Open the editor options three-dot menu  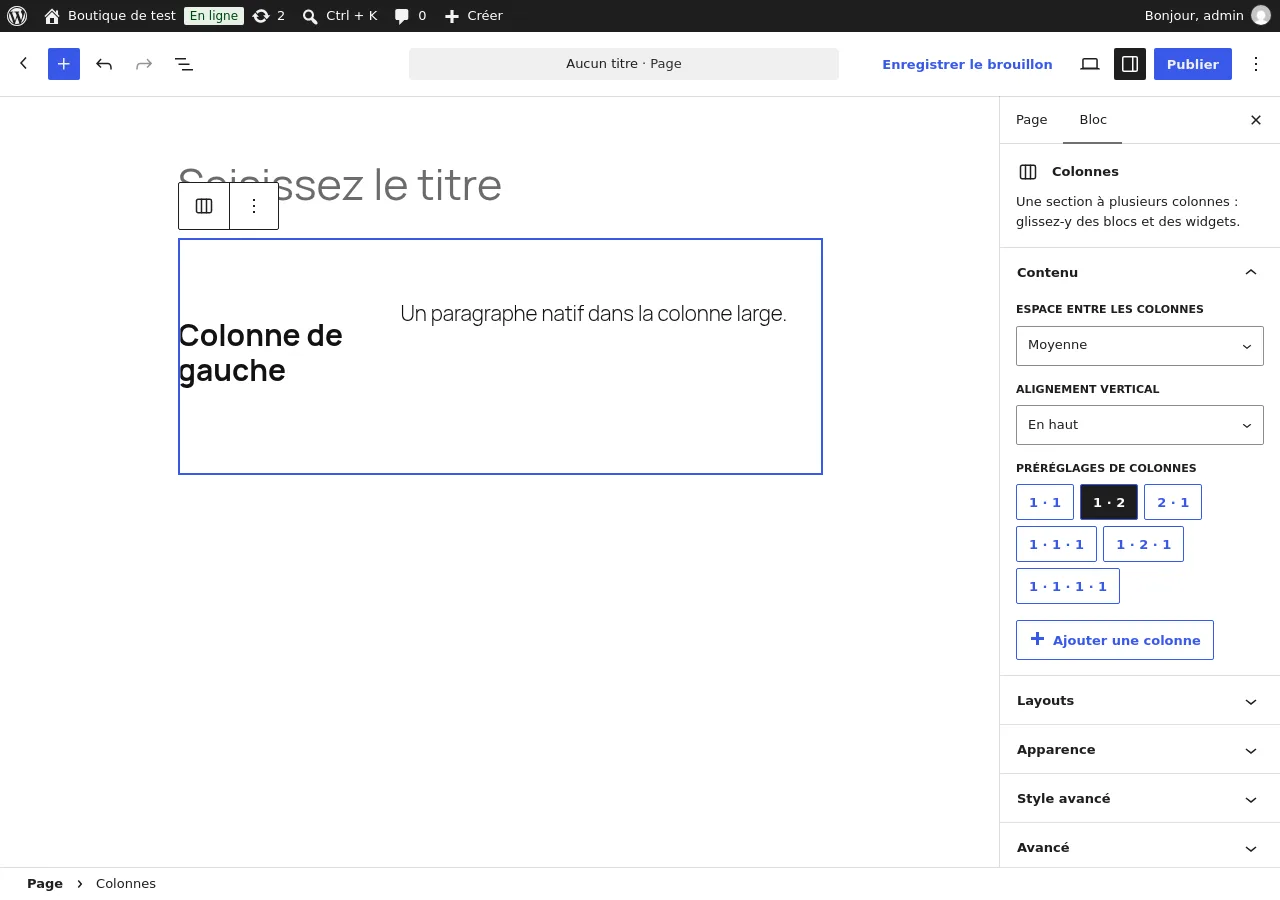[x=1256, y=64]
